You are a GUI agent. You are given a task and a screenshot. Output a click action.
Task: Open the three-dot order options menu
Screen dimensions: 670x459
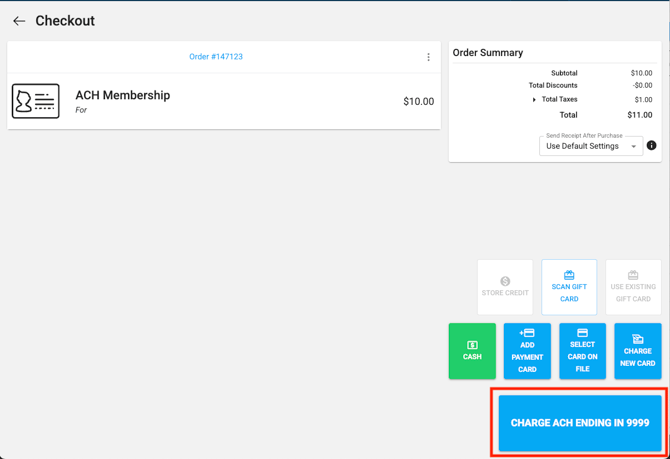429,57
